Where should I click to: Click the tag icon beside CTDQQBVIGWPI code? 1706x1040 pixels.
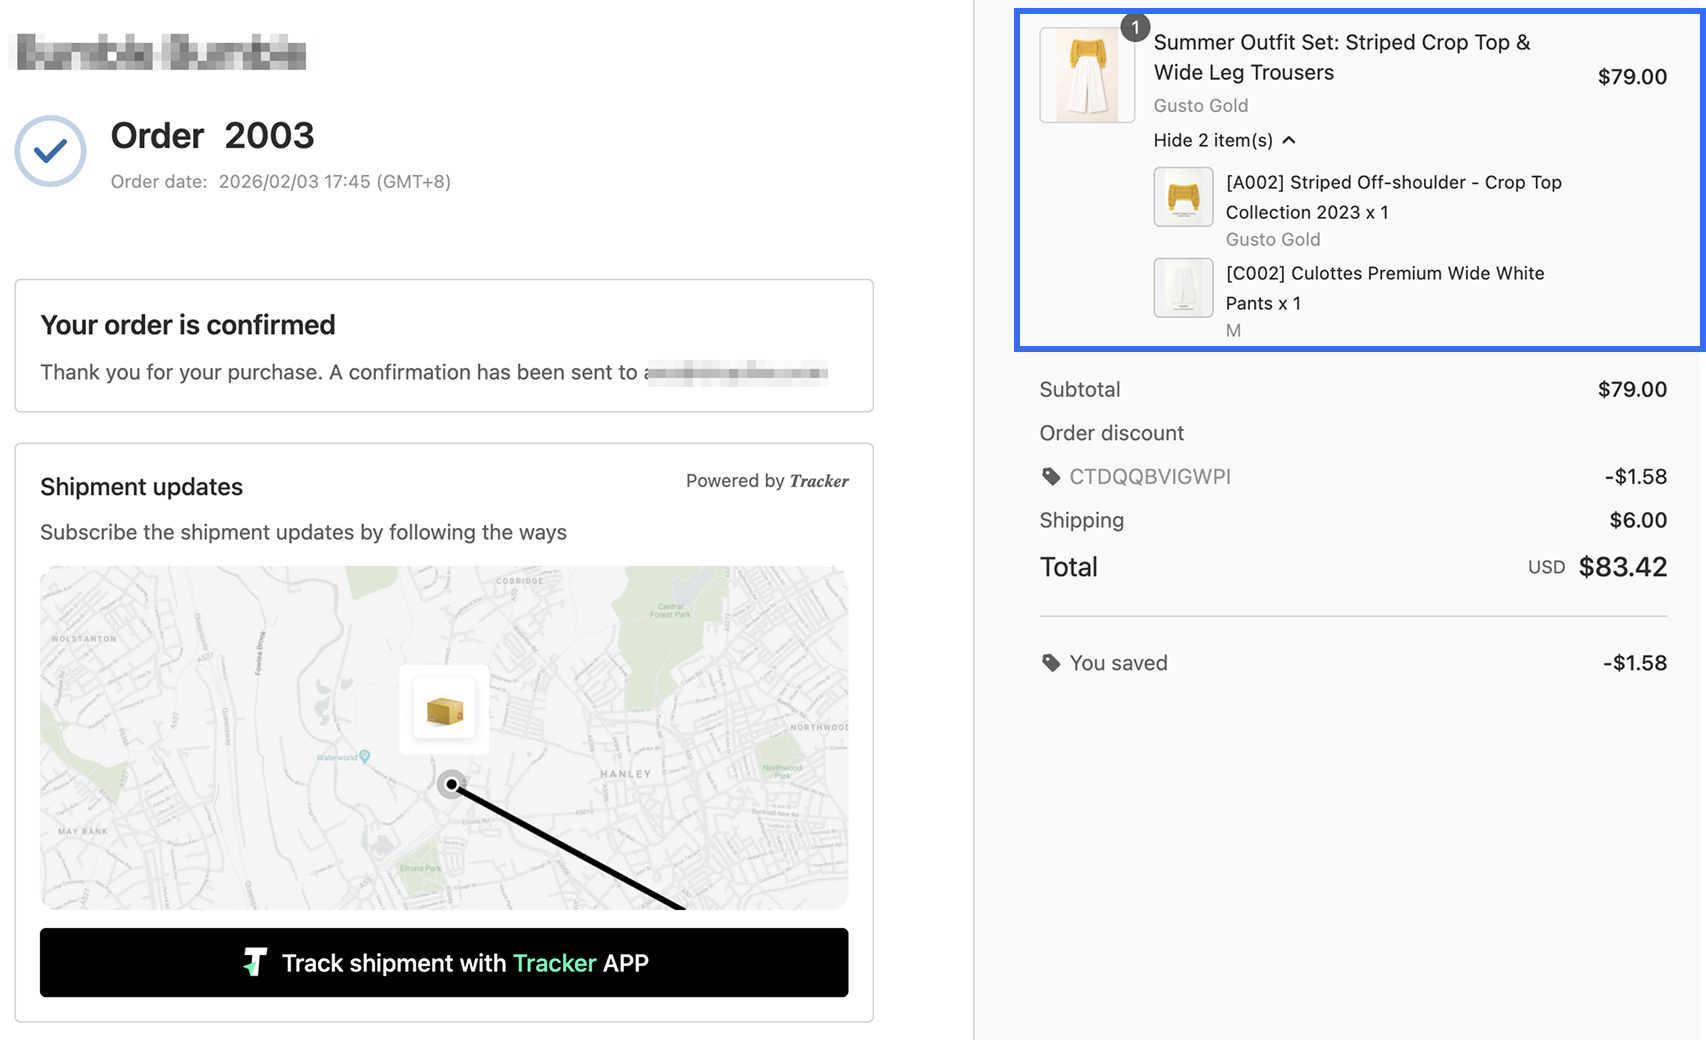coord(1050,476)
